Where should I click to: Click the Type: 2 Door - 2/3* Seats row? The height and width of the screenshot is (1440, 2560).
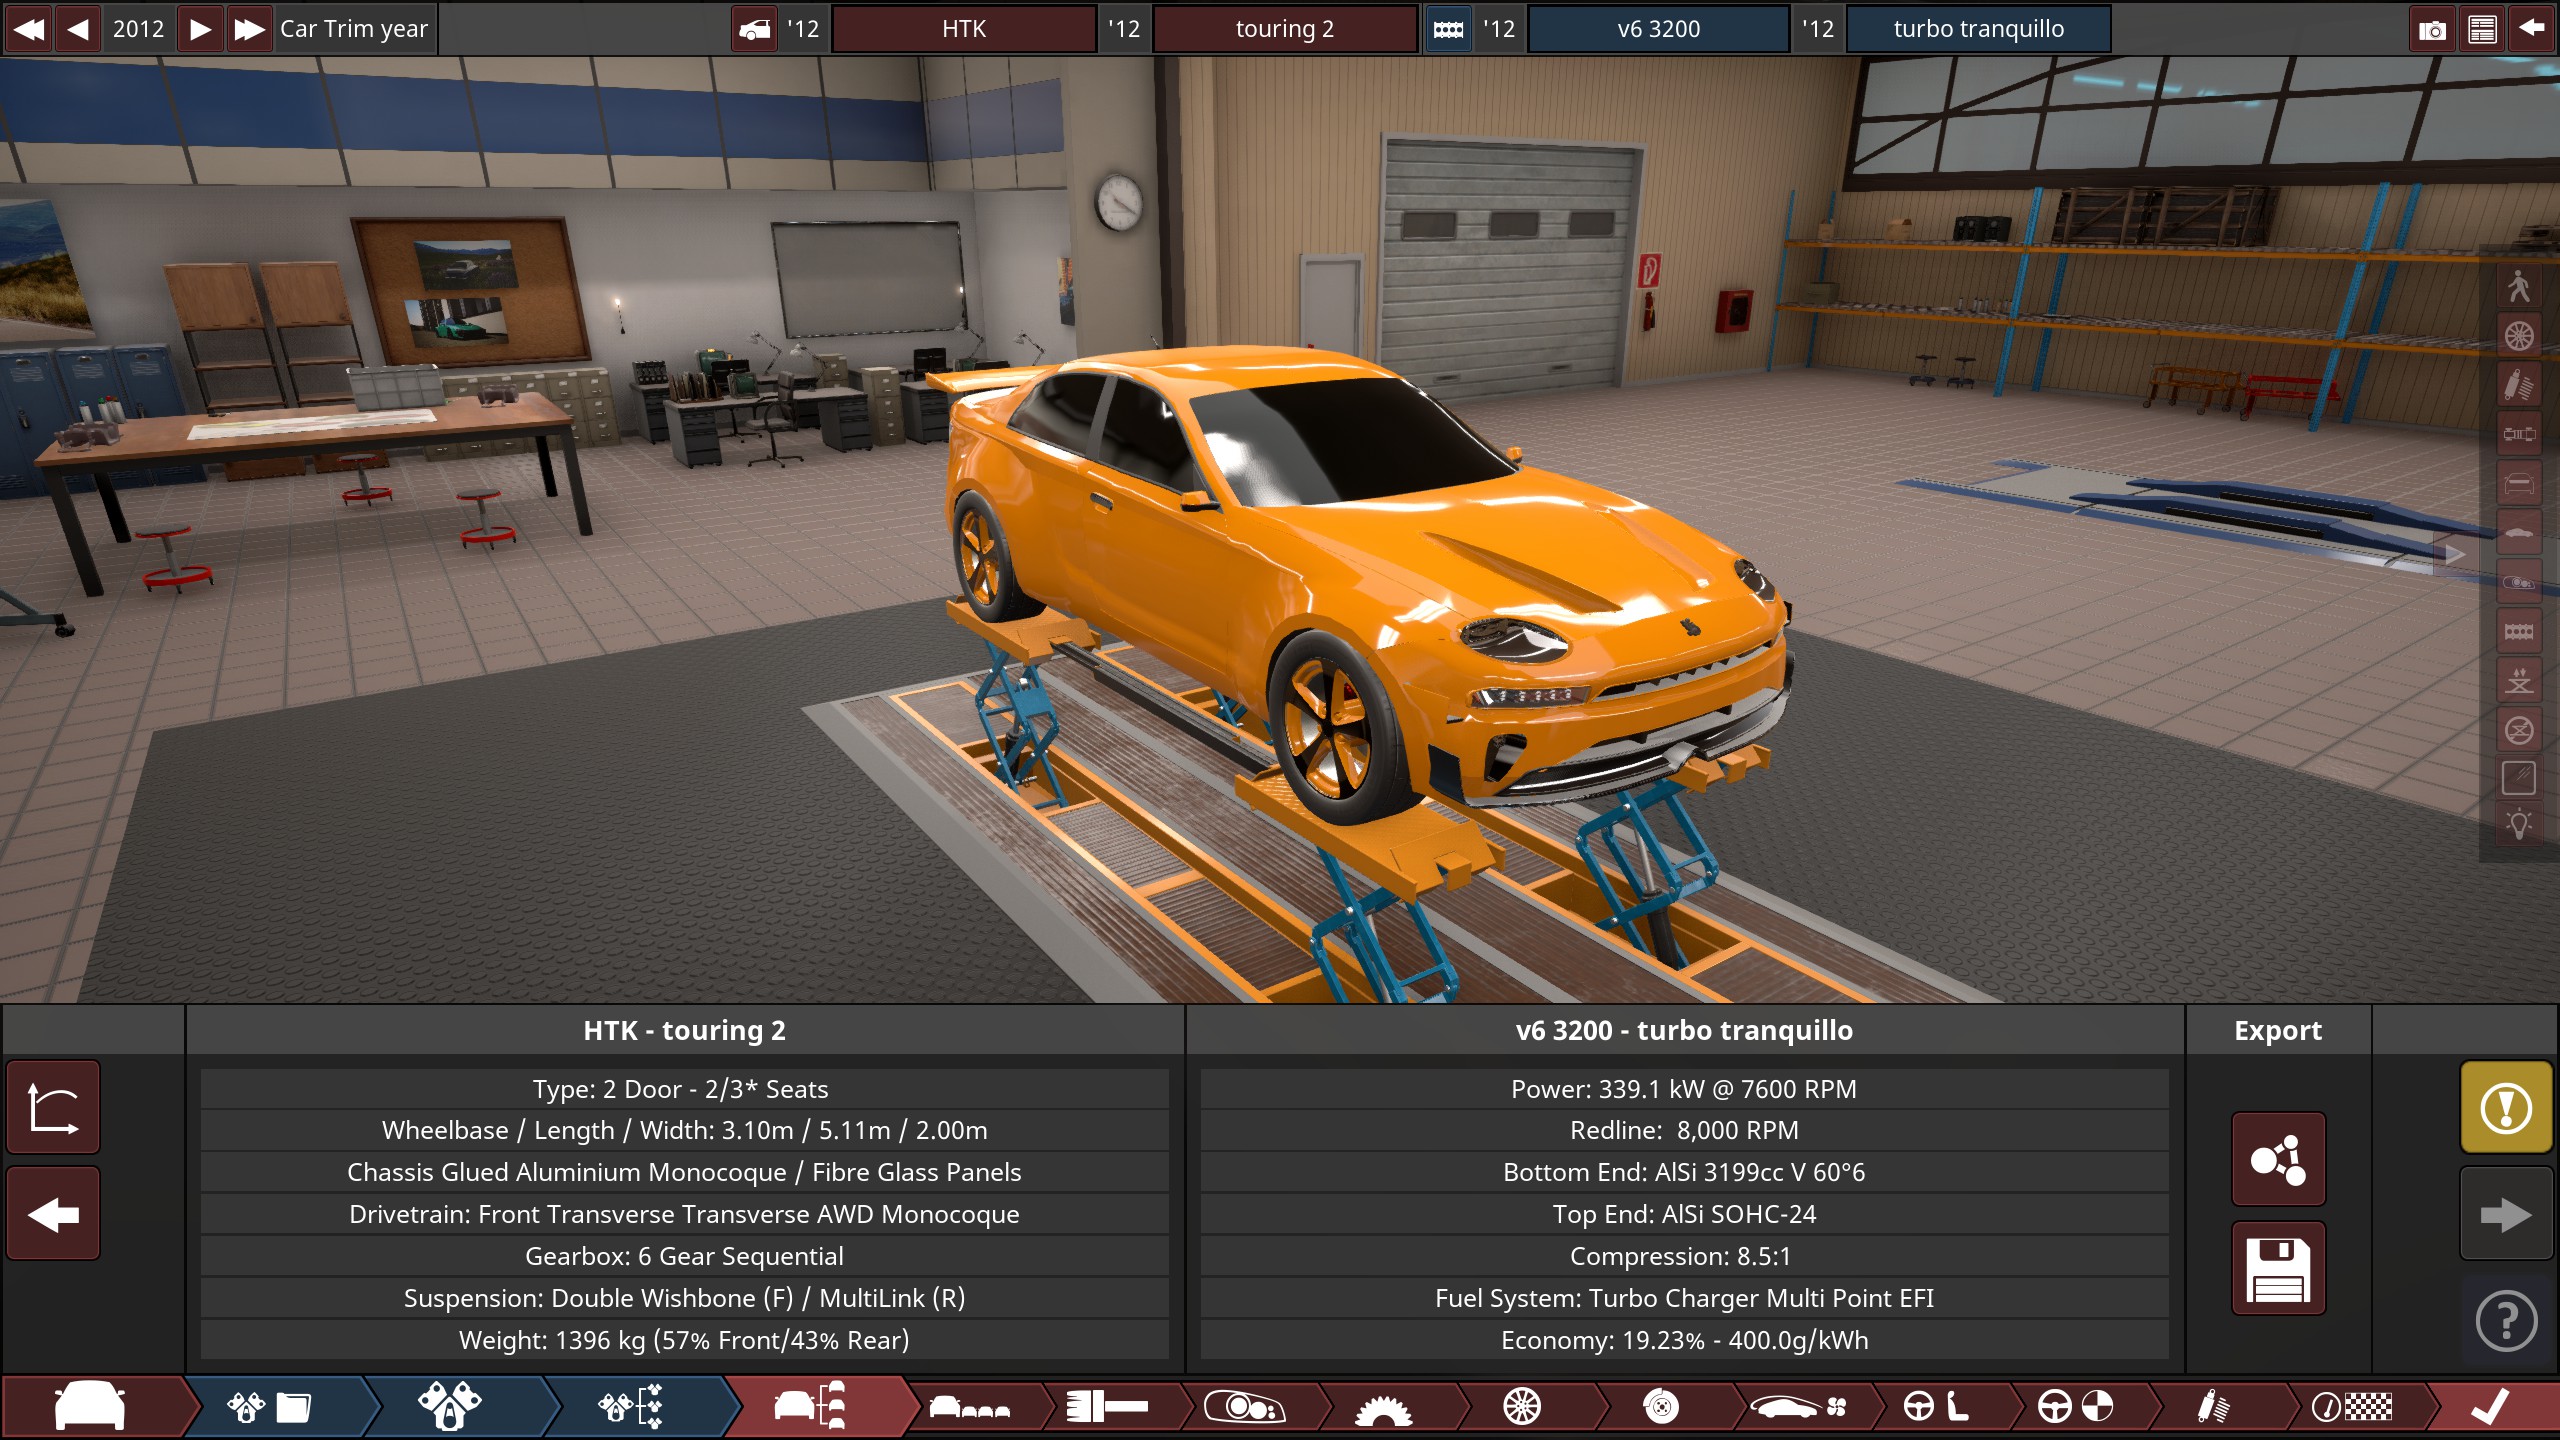pyautogui.click(x=685, y=1089)
